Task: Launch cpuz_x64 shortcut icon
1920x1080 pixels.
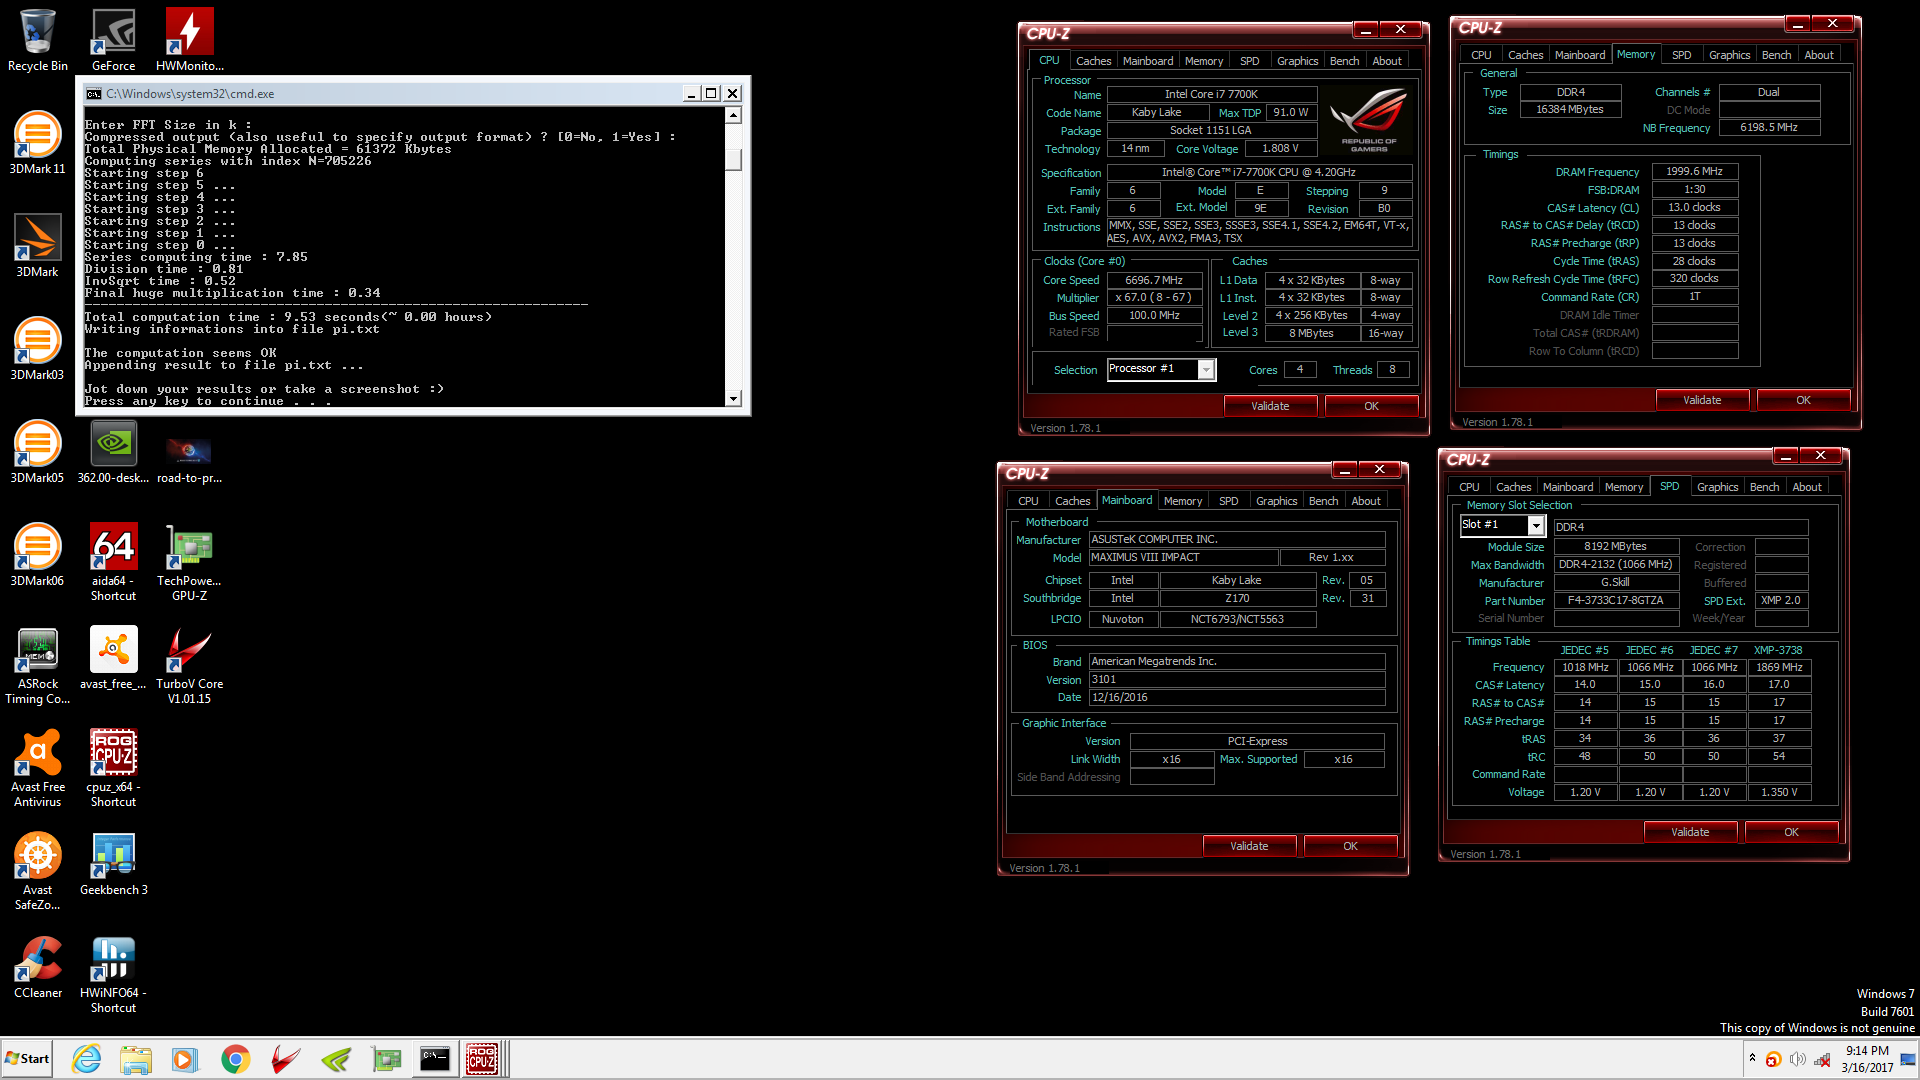Action: pyautogui.click(x=114, y=768)
